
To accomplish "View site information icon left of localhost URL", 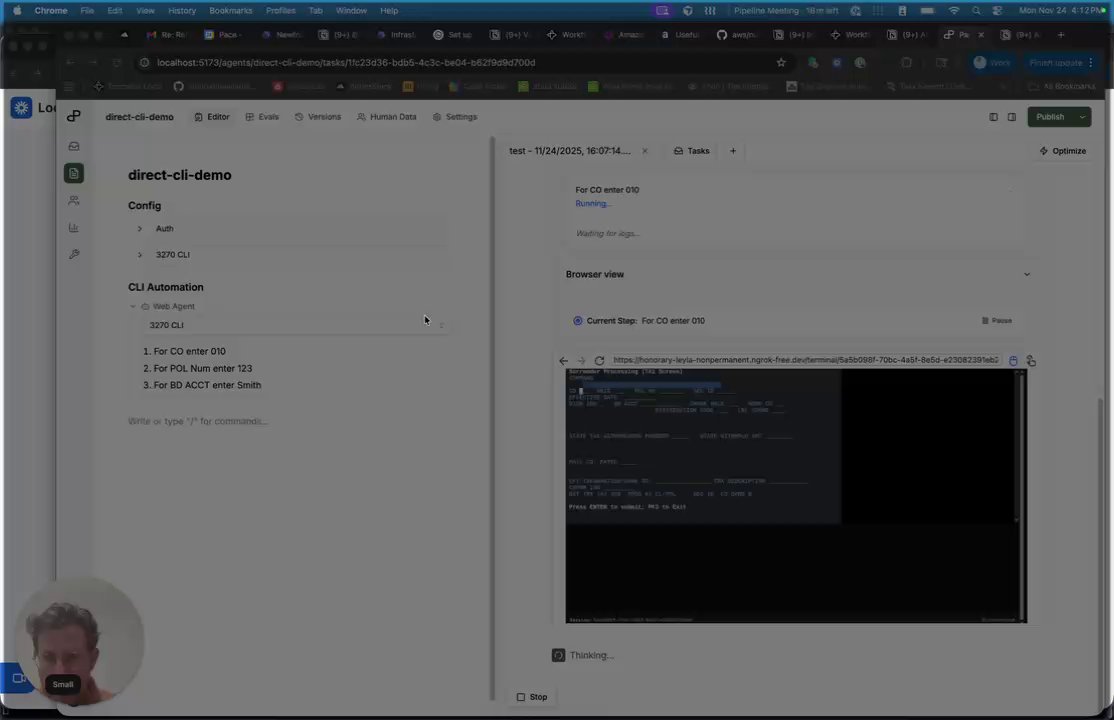I will 144,63.
